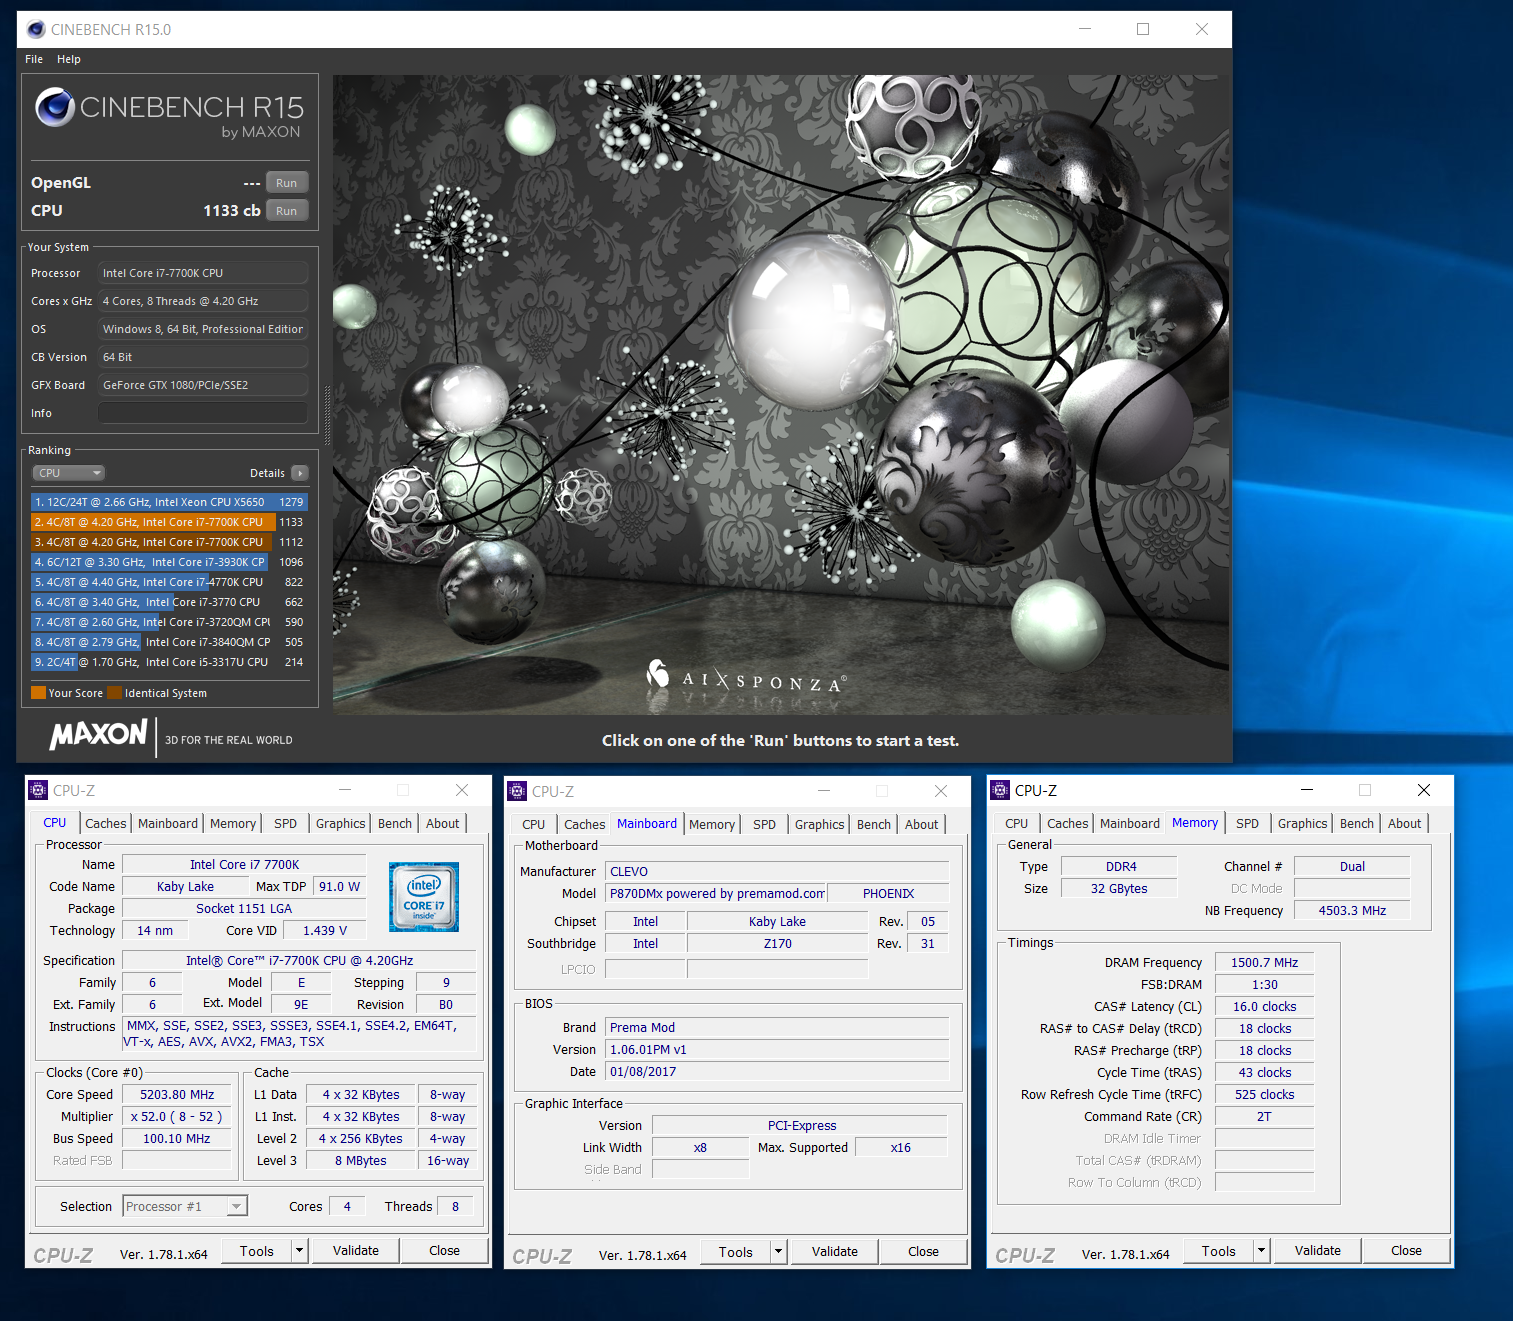The width and height of the screenshot is (1513, 1321).
Task: Click the Memory size 32 GBytes value
Action: [x=1119, y=888]
